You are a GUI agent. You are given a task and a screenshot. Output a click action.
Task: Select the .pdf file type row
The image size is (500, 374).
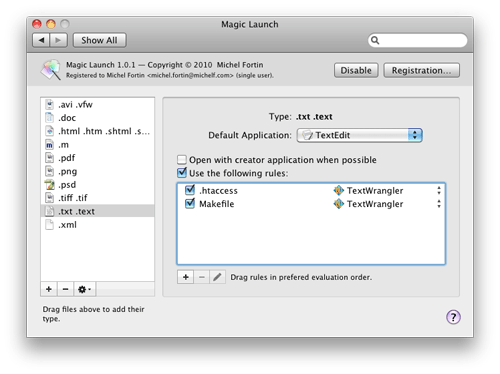tap(97, 158)
